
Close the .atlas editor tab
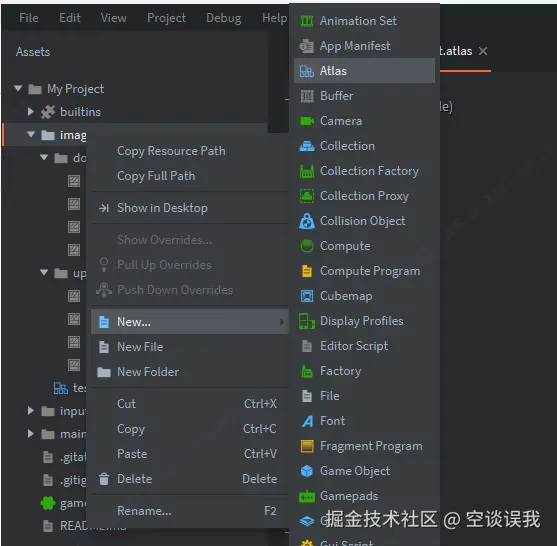pos(483,51)
